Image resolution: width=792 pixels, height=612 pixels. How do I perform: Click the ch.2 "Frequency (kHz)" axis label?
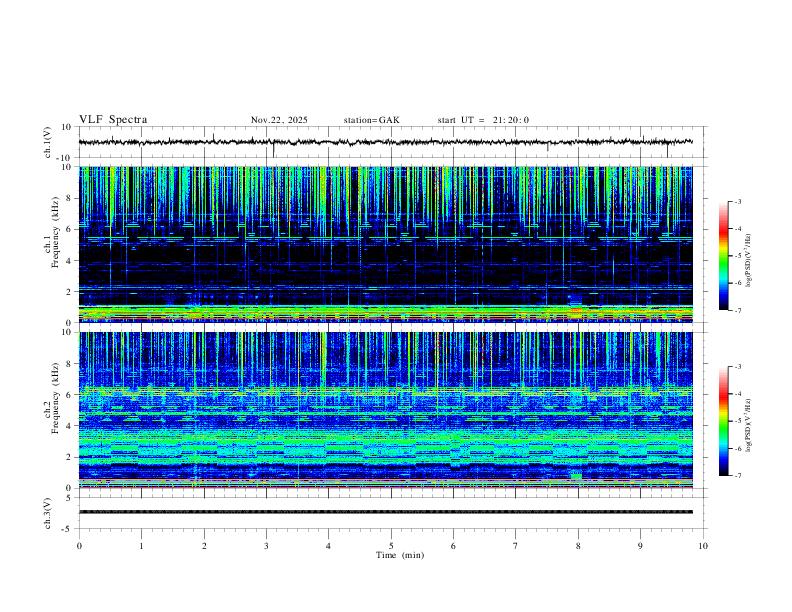click(55, 398)
